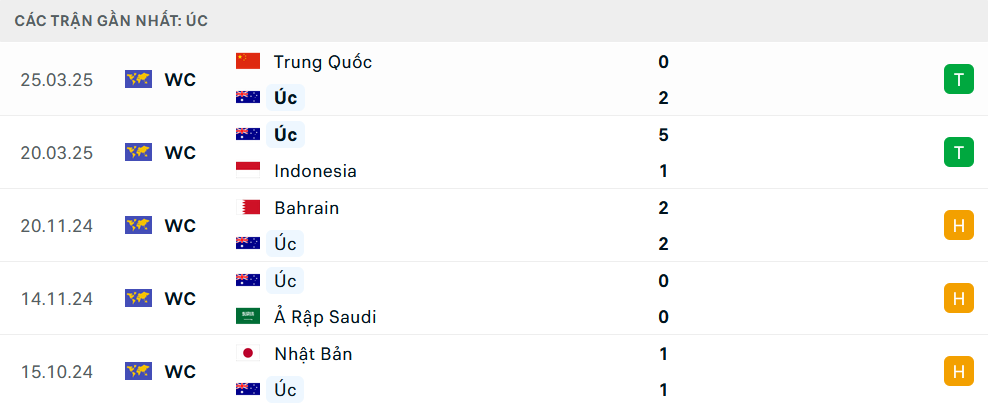Open the Nhật Bản team link
The width and height of the screenshot is (988, 407).
pyautogui.click(x=313, y=354)
